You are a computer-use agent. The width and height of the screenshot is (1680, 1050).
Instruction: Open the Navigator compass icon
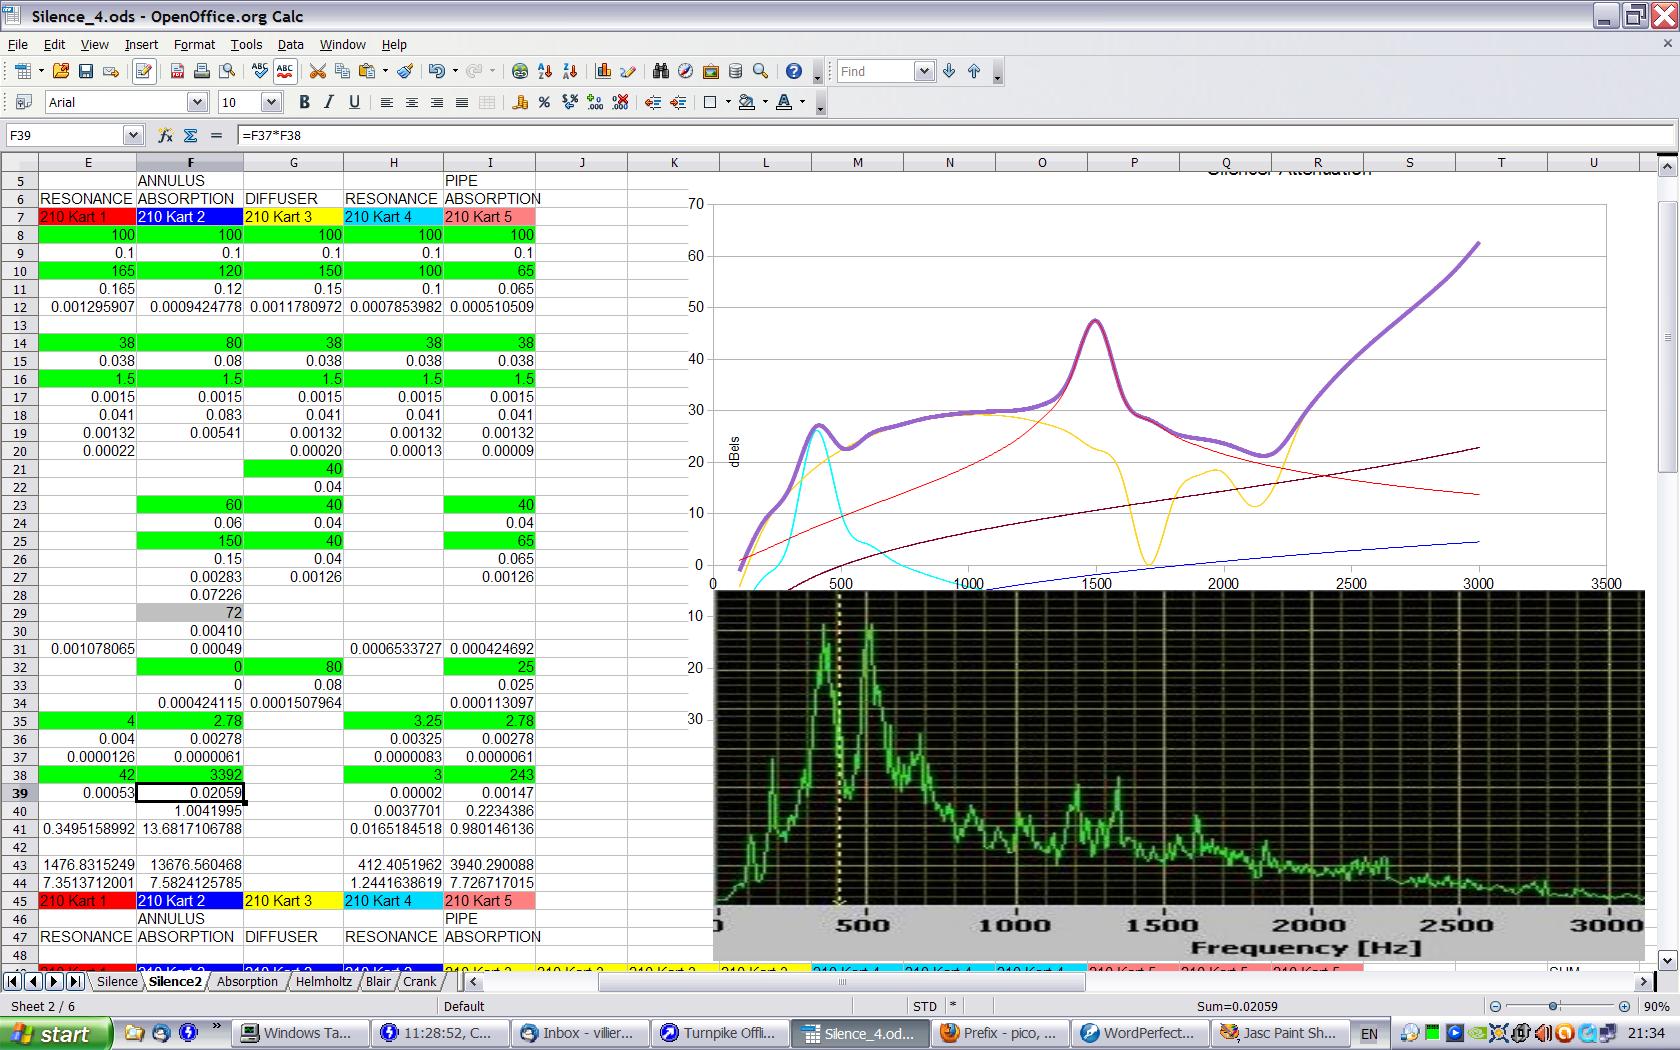[x=684, y=70]
